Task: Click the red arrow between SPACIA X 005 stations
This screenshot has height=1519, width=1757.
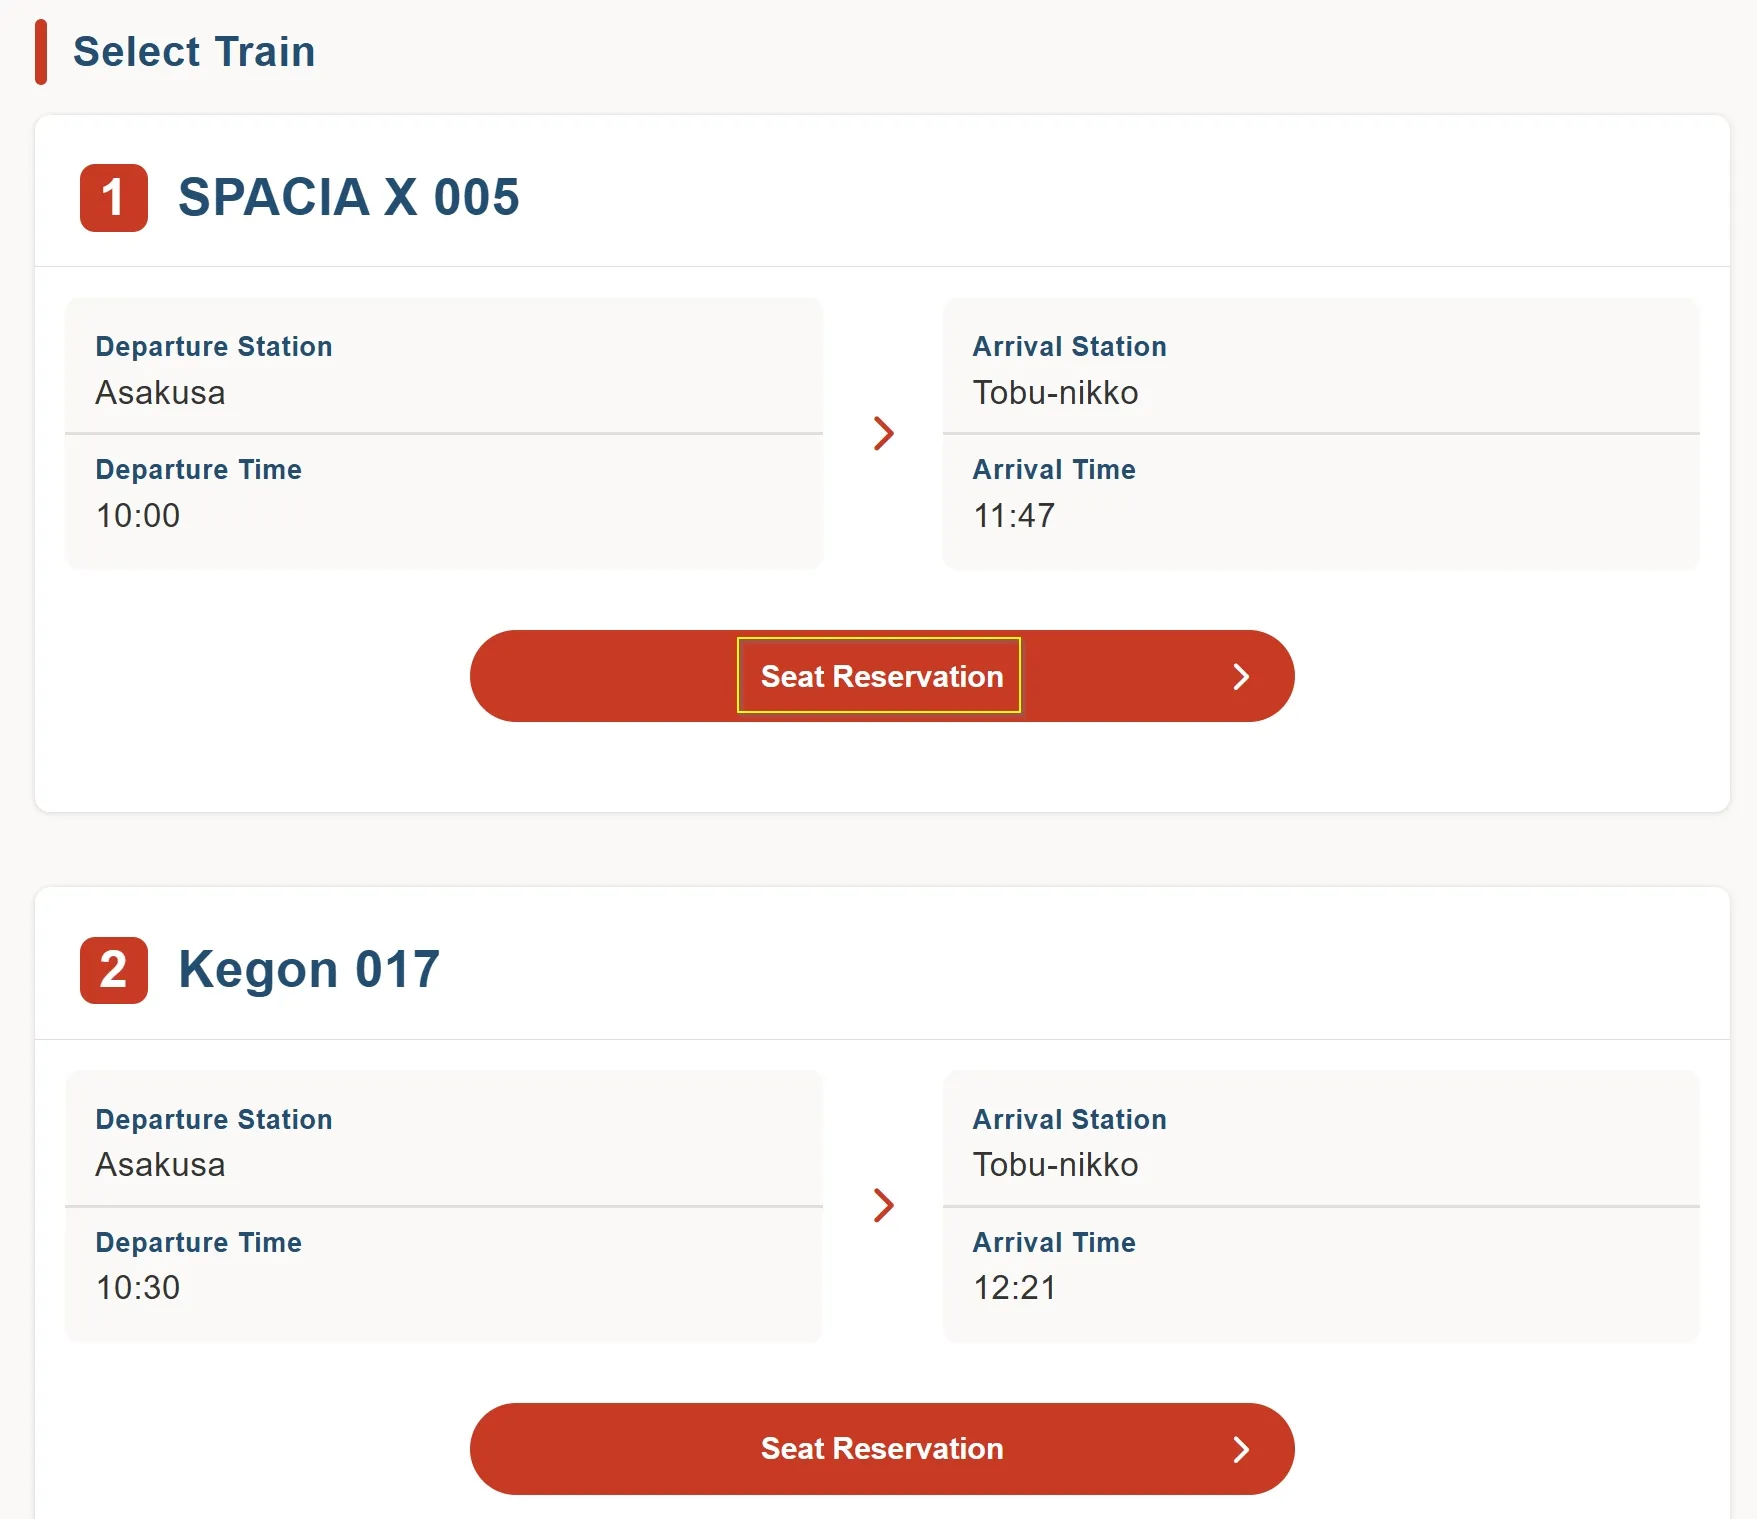Action: point(883,433)
